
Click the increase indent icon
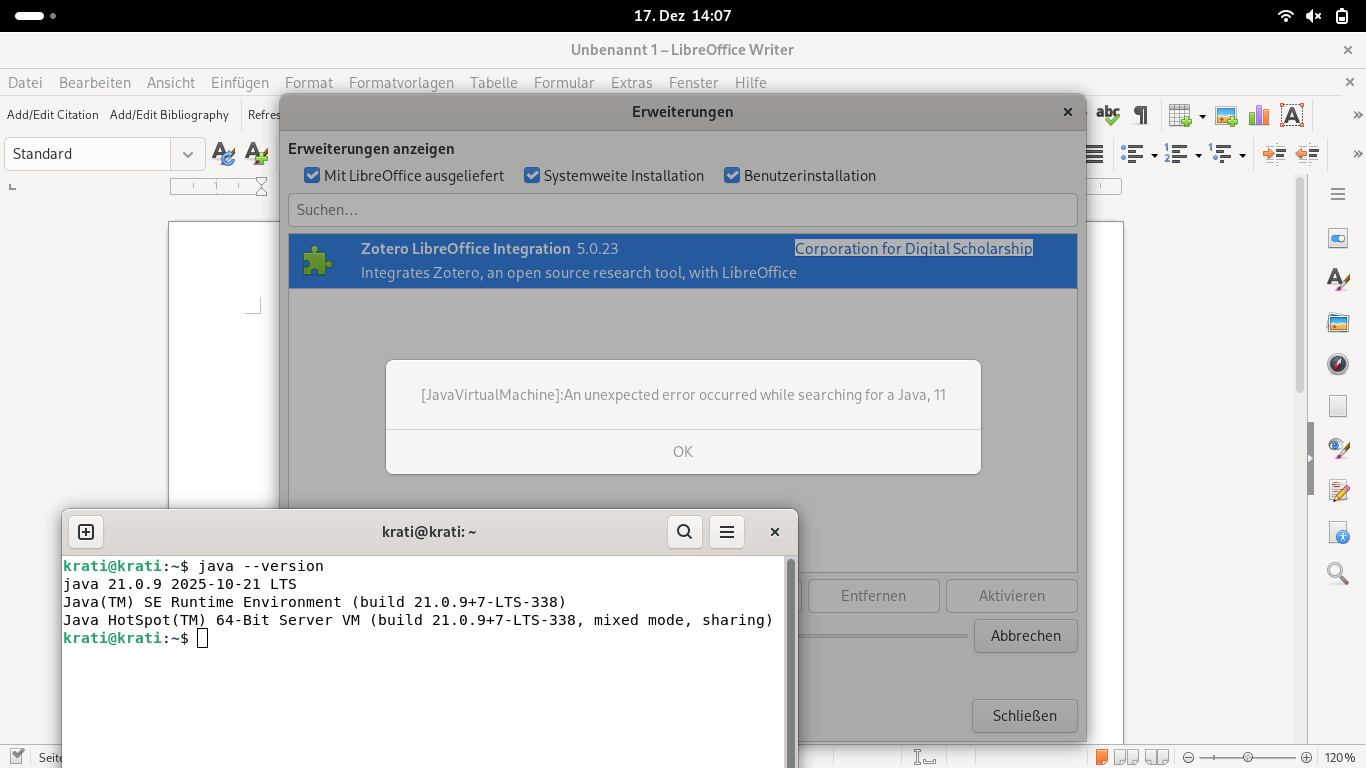point(1274,154)
